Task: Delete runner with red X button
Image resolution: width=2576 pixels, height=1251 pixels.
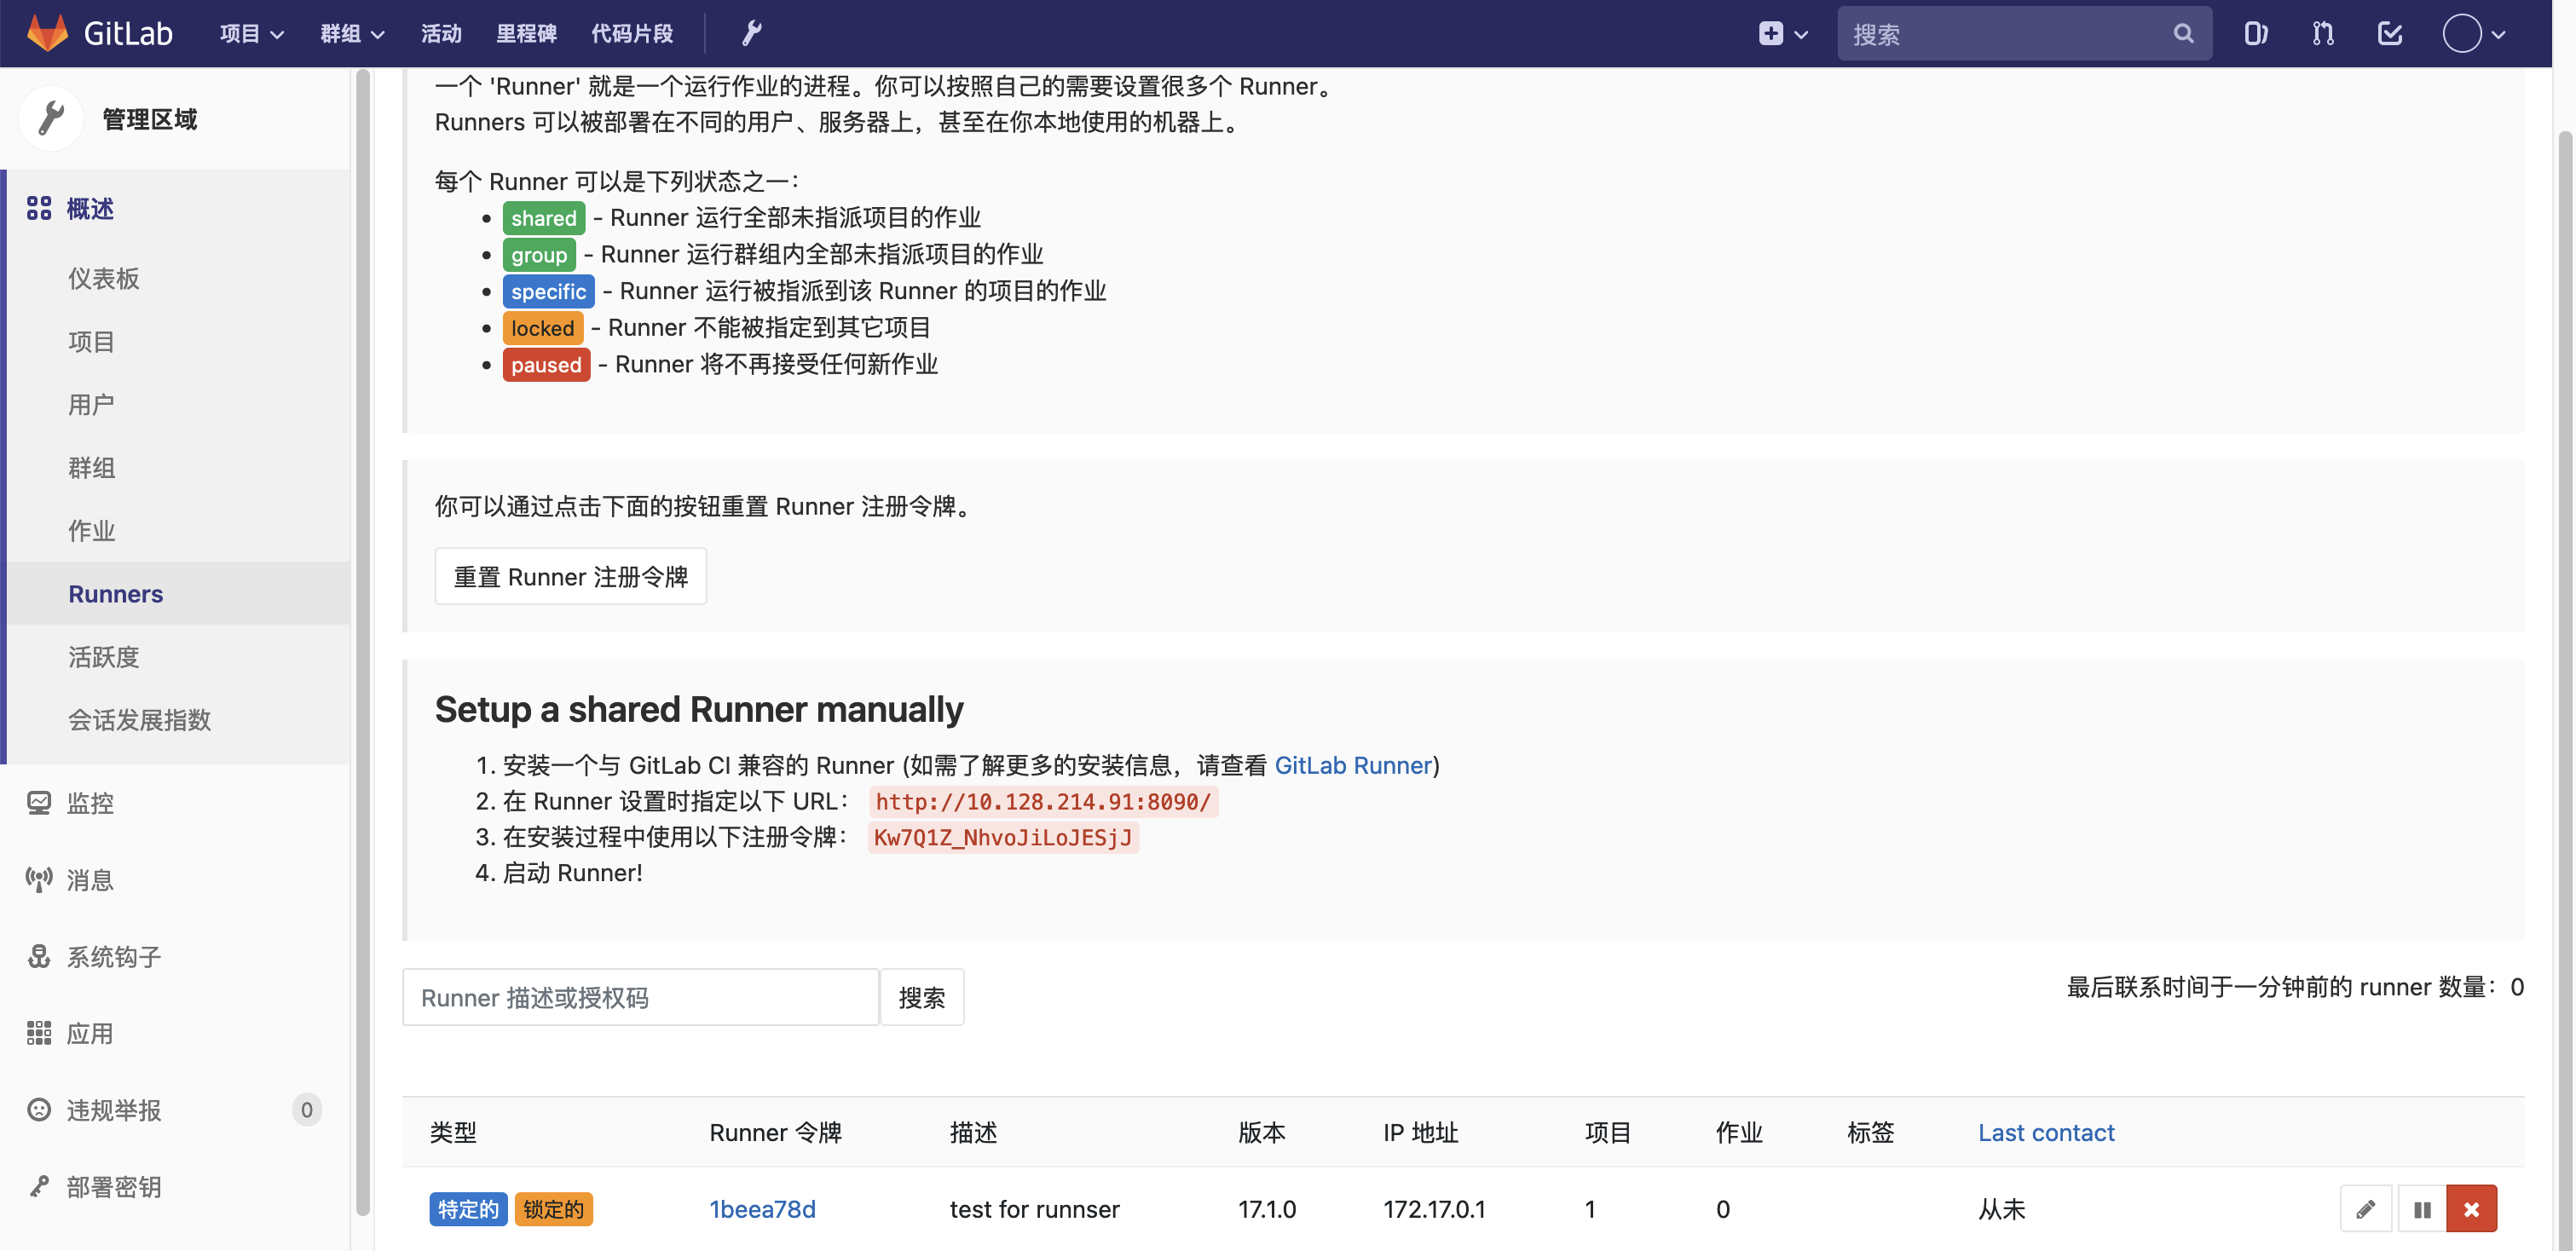Action: pos(2471,1209)
